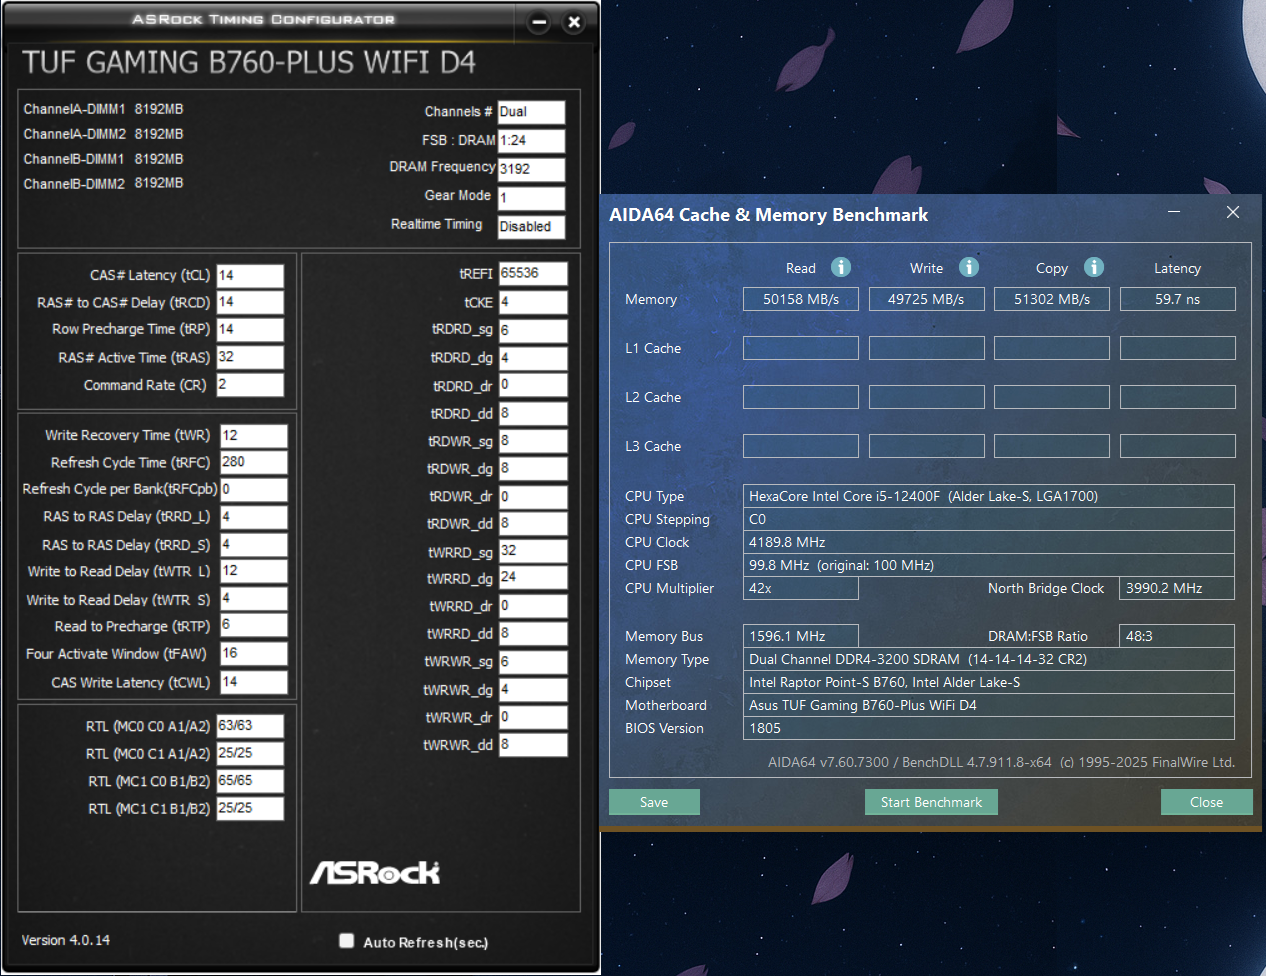Click the FSB : DRAM ratio field
1266x976 pixels.
pyautogui.click(x=532, y=141)
